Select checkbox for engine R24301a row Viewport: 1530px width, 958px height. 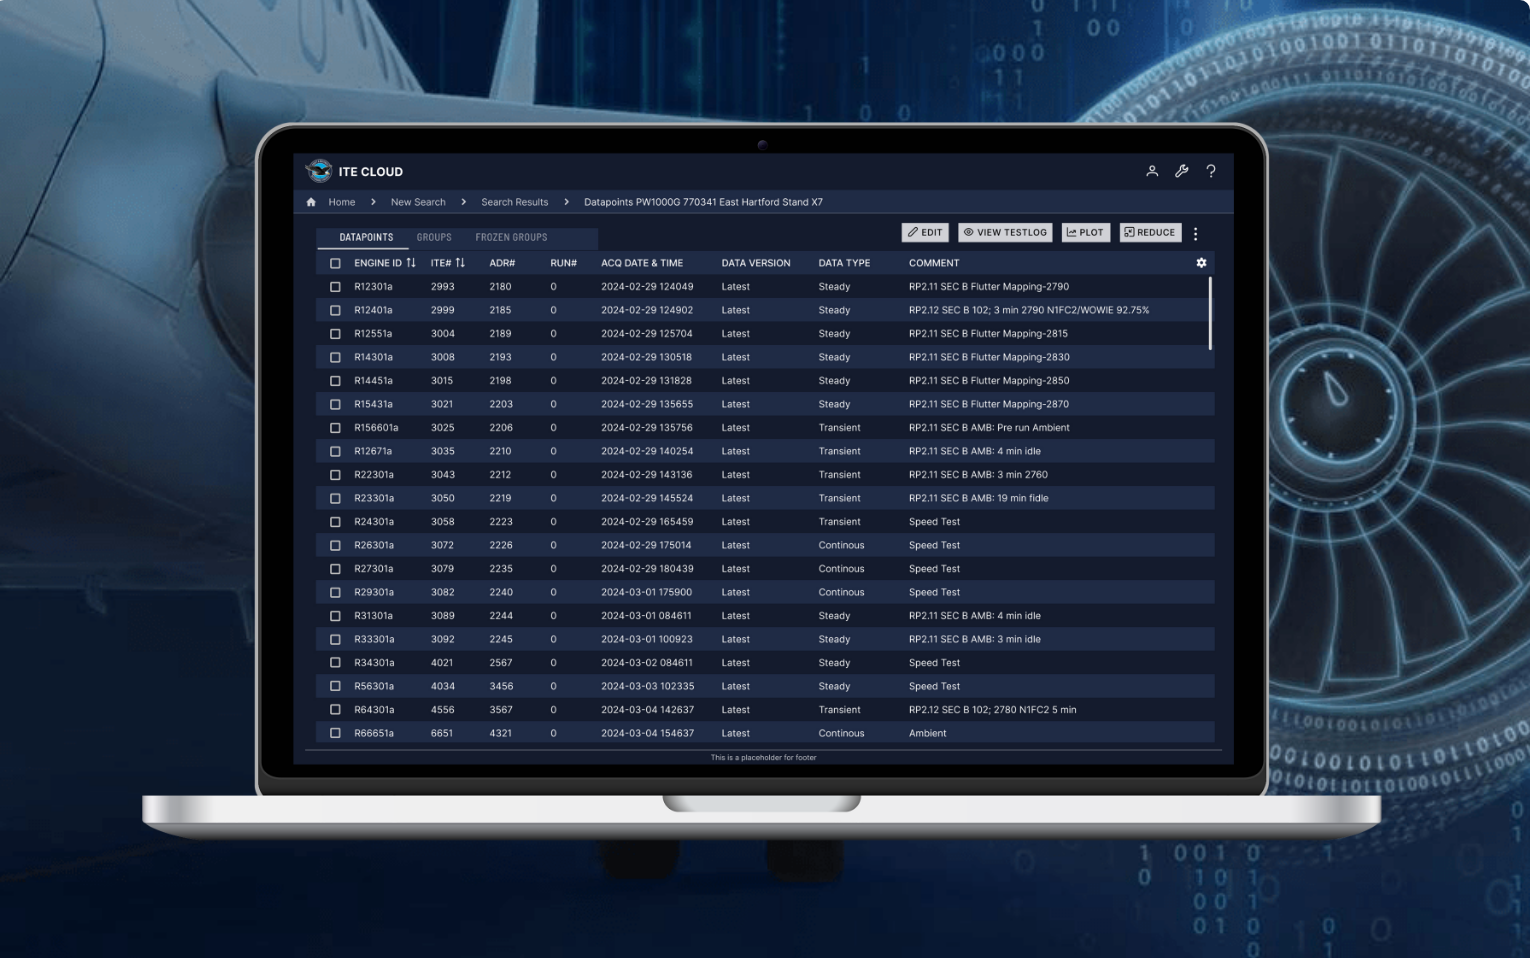(x=335, y=522)
